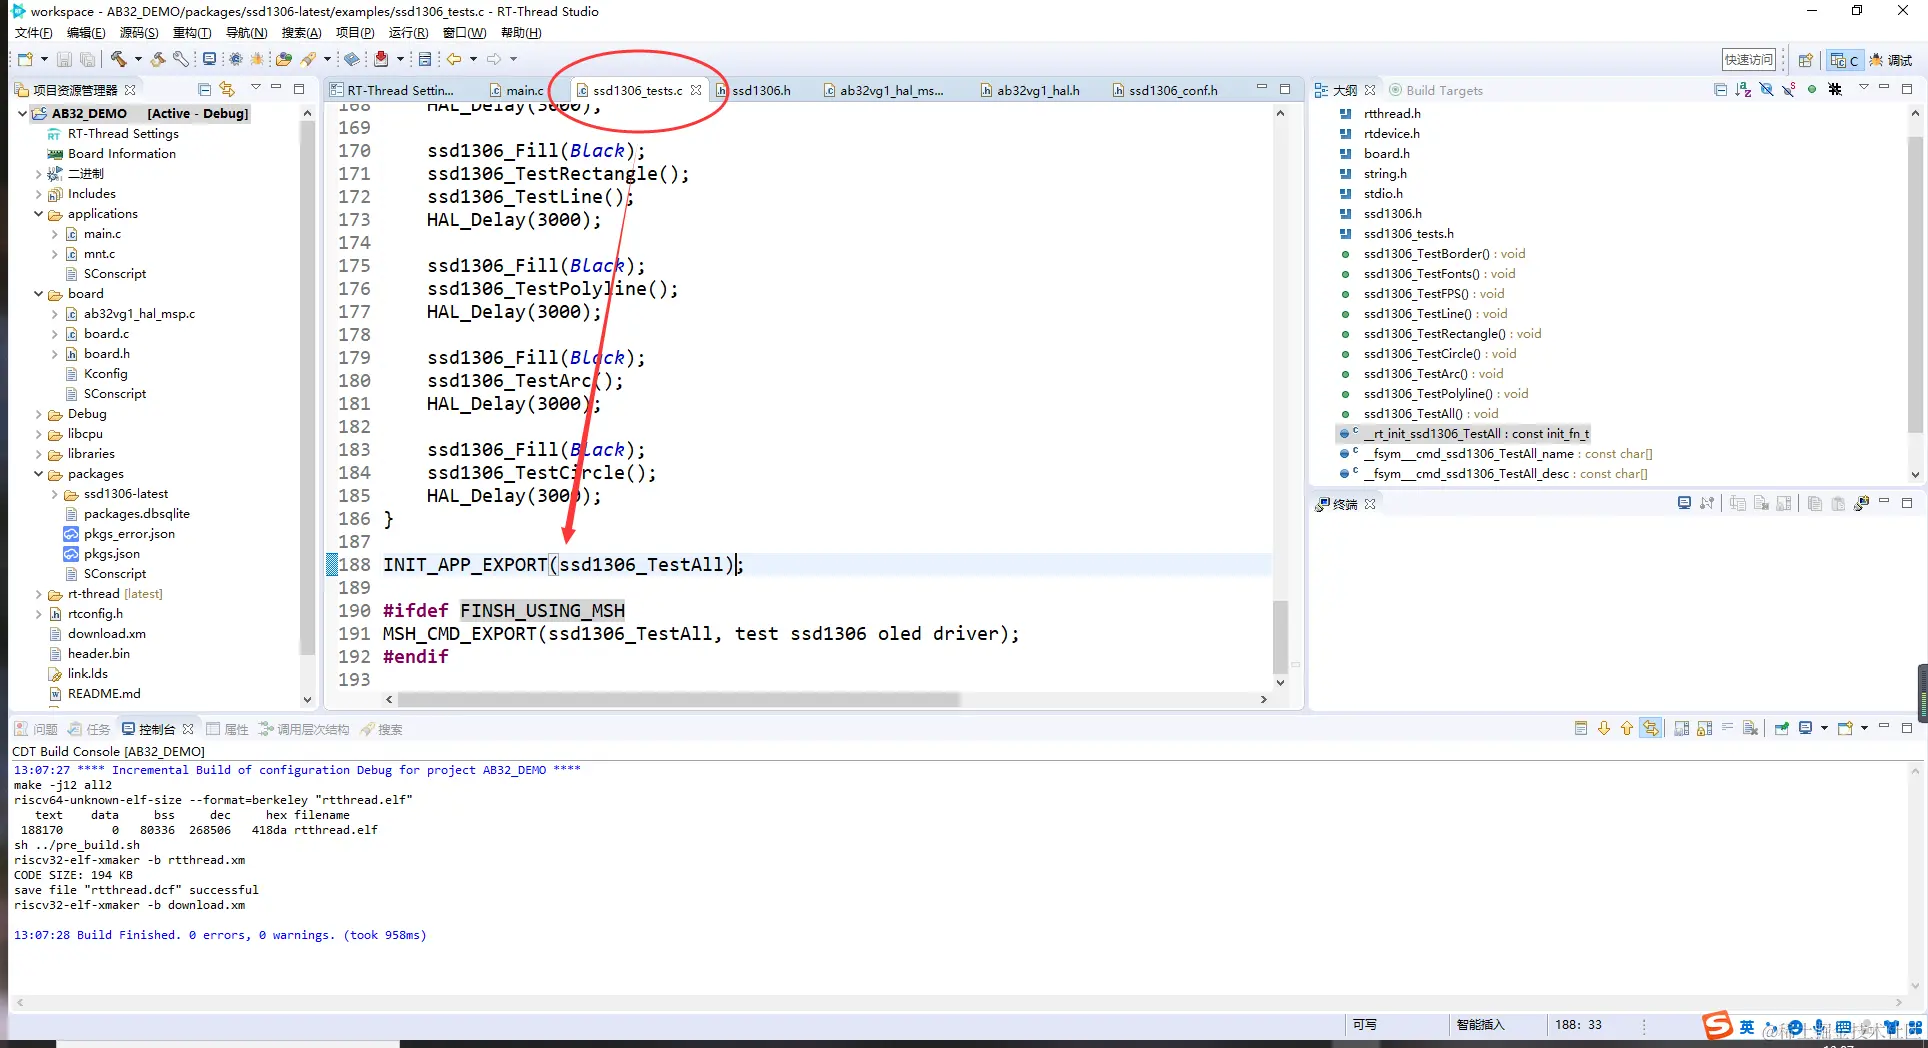Viewport: 1928px width, 1048px height.
Task: Click the Clean build icon in toolbar
Action: 158,60
